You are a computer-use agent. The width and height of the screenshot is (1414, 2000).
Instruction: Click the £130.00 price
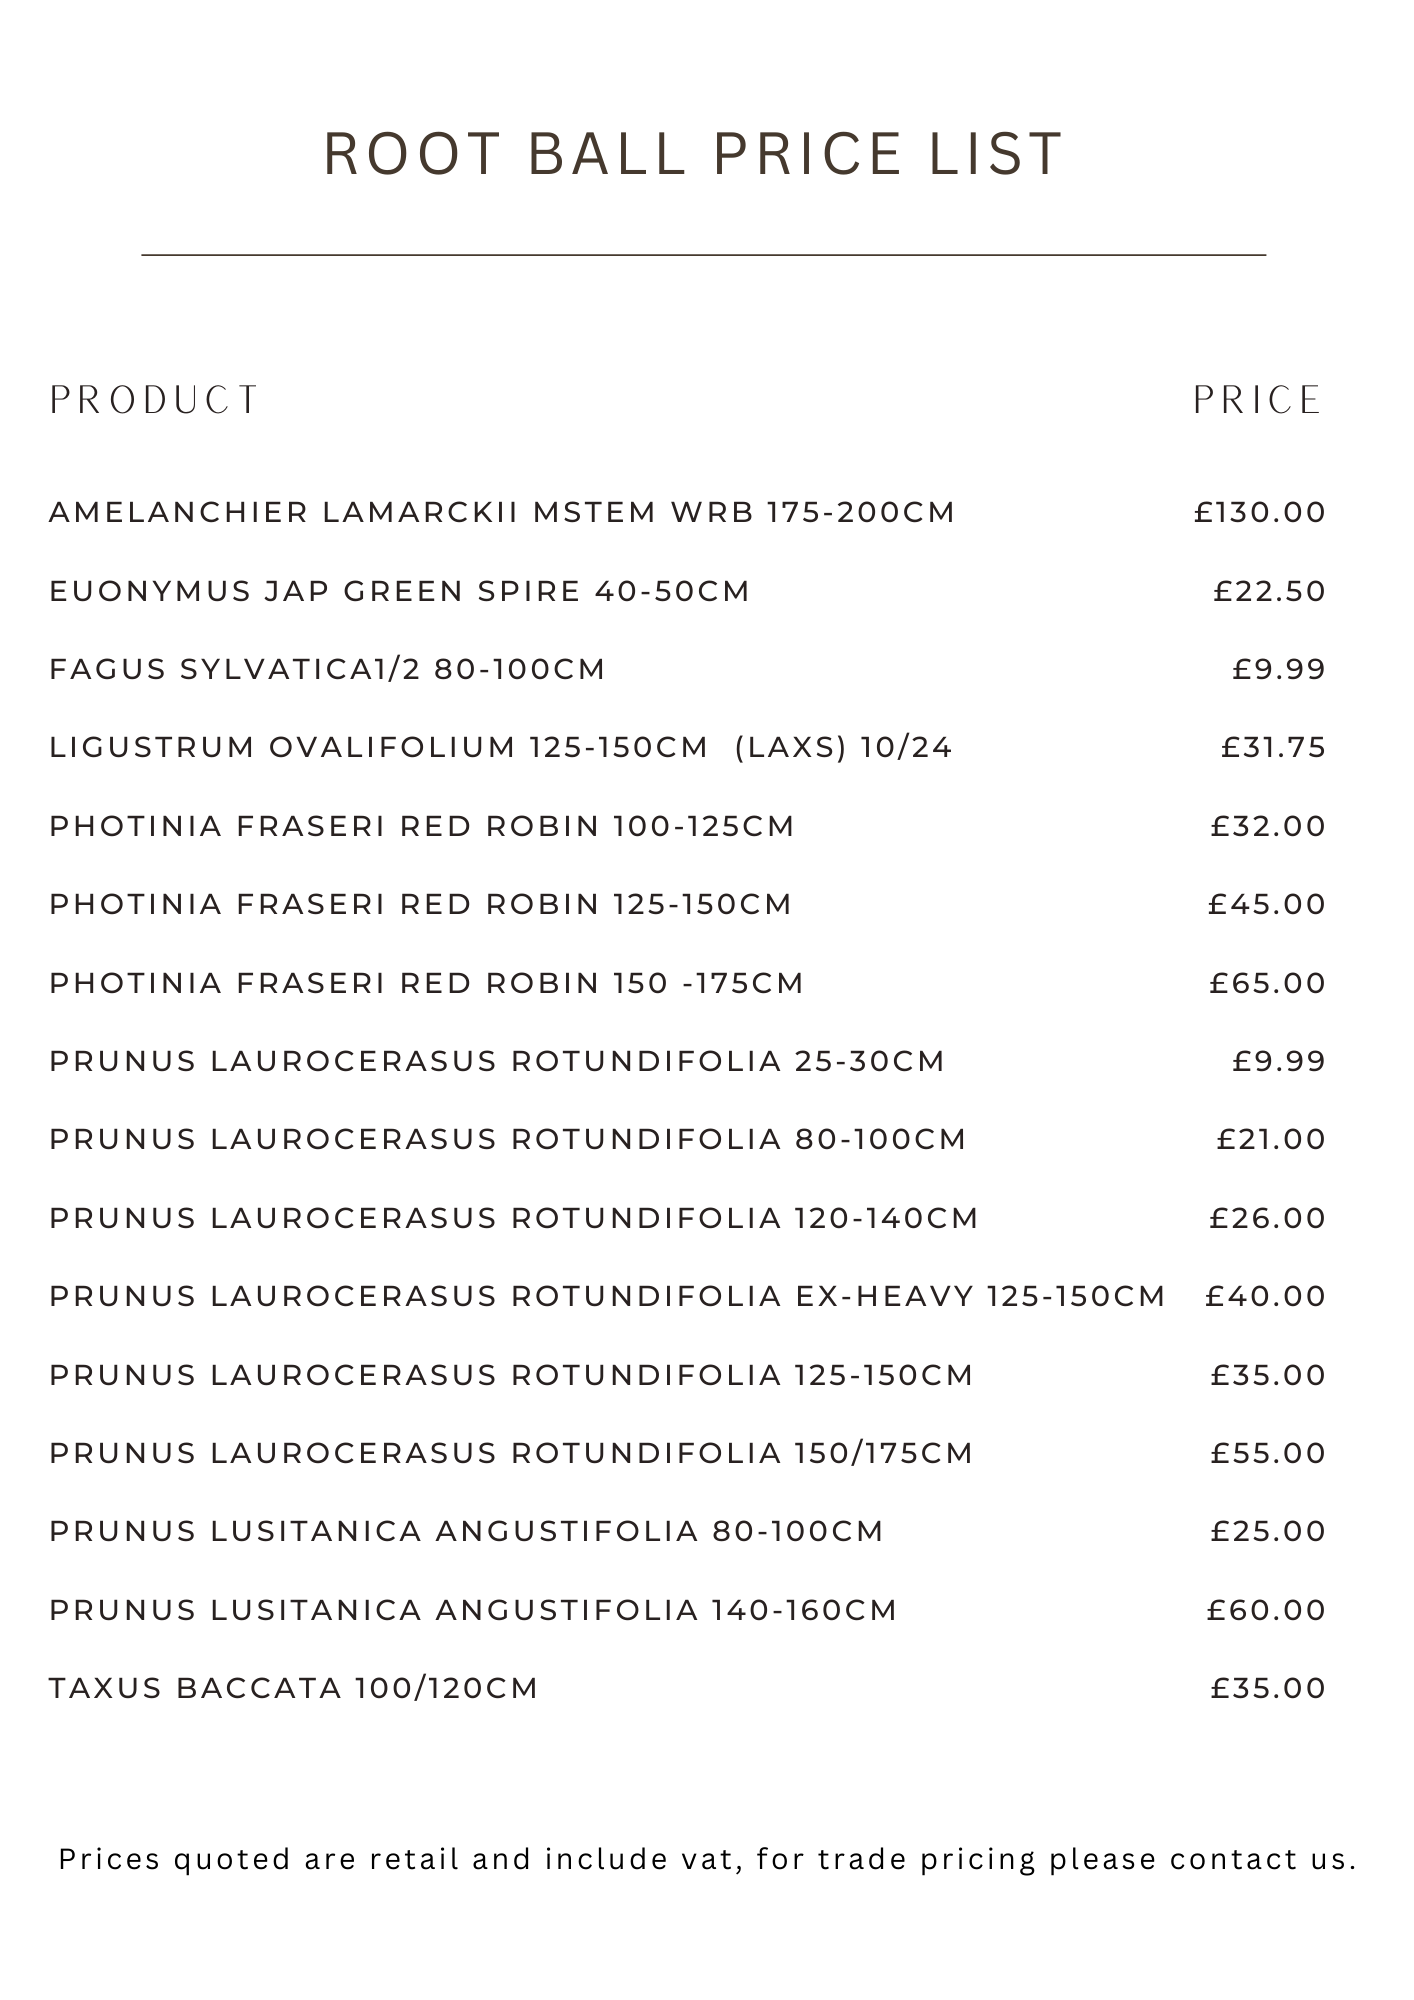1259,512
